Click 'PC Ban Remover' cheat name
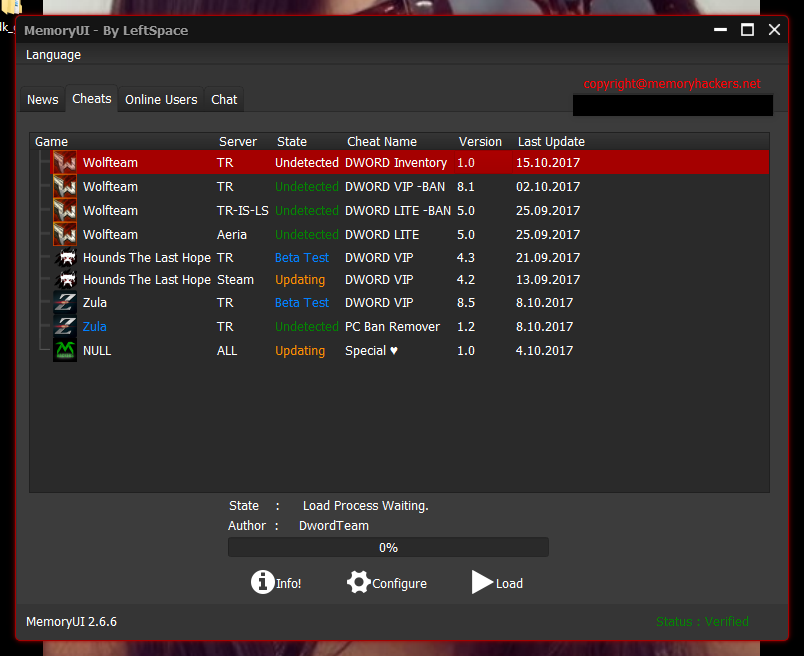This screenshot has width=804, height=656. point(392,326)
